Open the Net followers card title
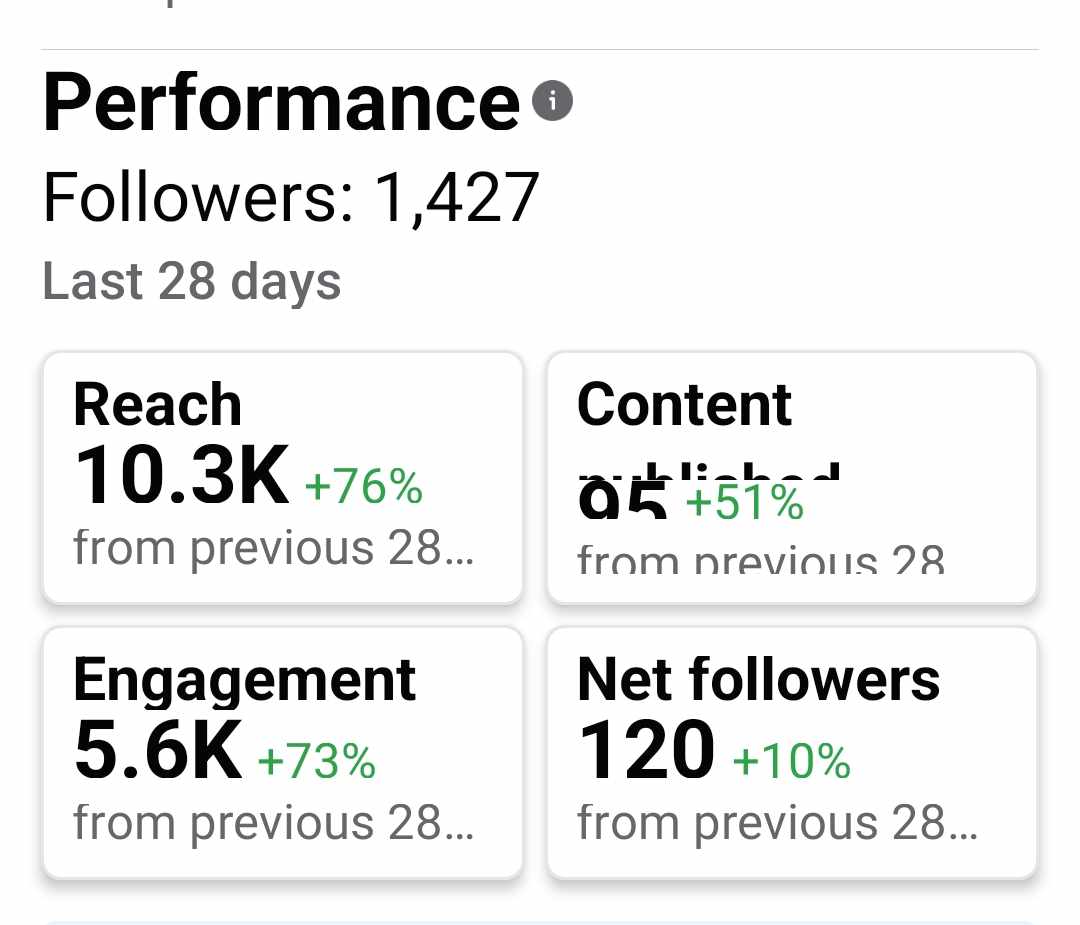The width and height of the screenshot is (1080, 925). (759, 680)
